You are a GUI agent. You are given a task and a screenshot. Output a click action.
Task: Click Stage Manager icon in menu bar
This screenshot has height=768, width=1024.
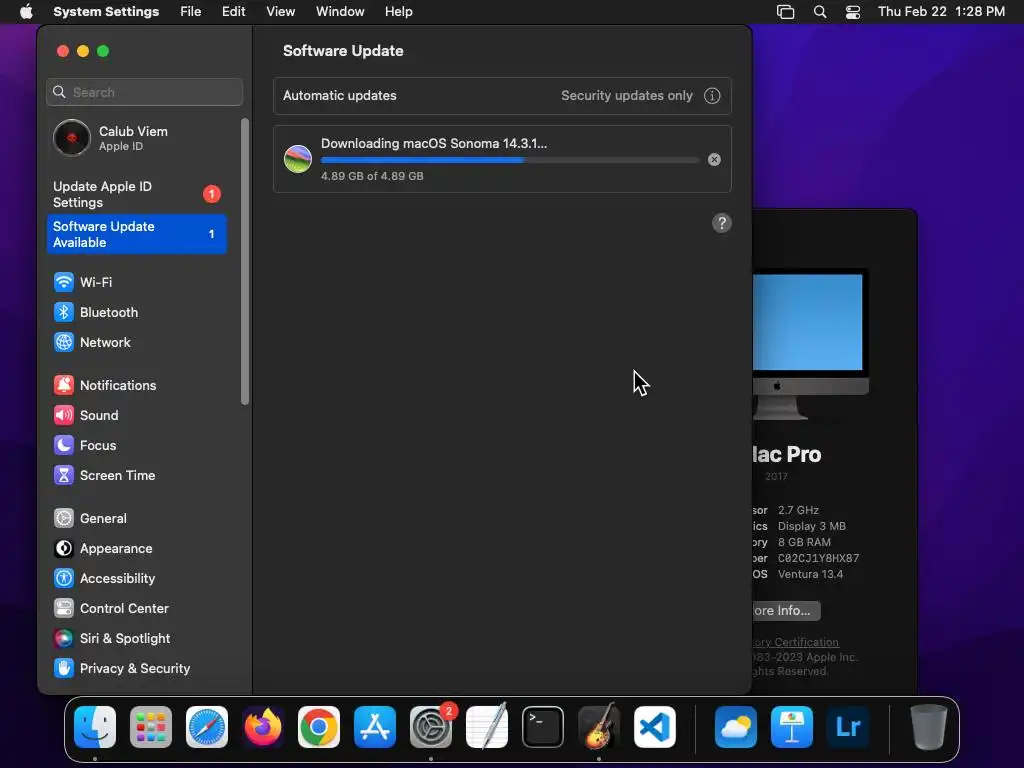pyautogui.click(x=786, y=12)
